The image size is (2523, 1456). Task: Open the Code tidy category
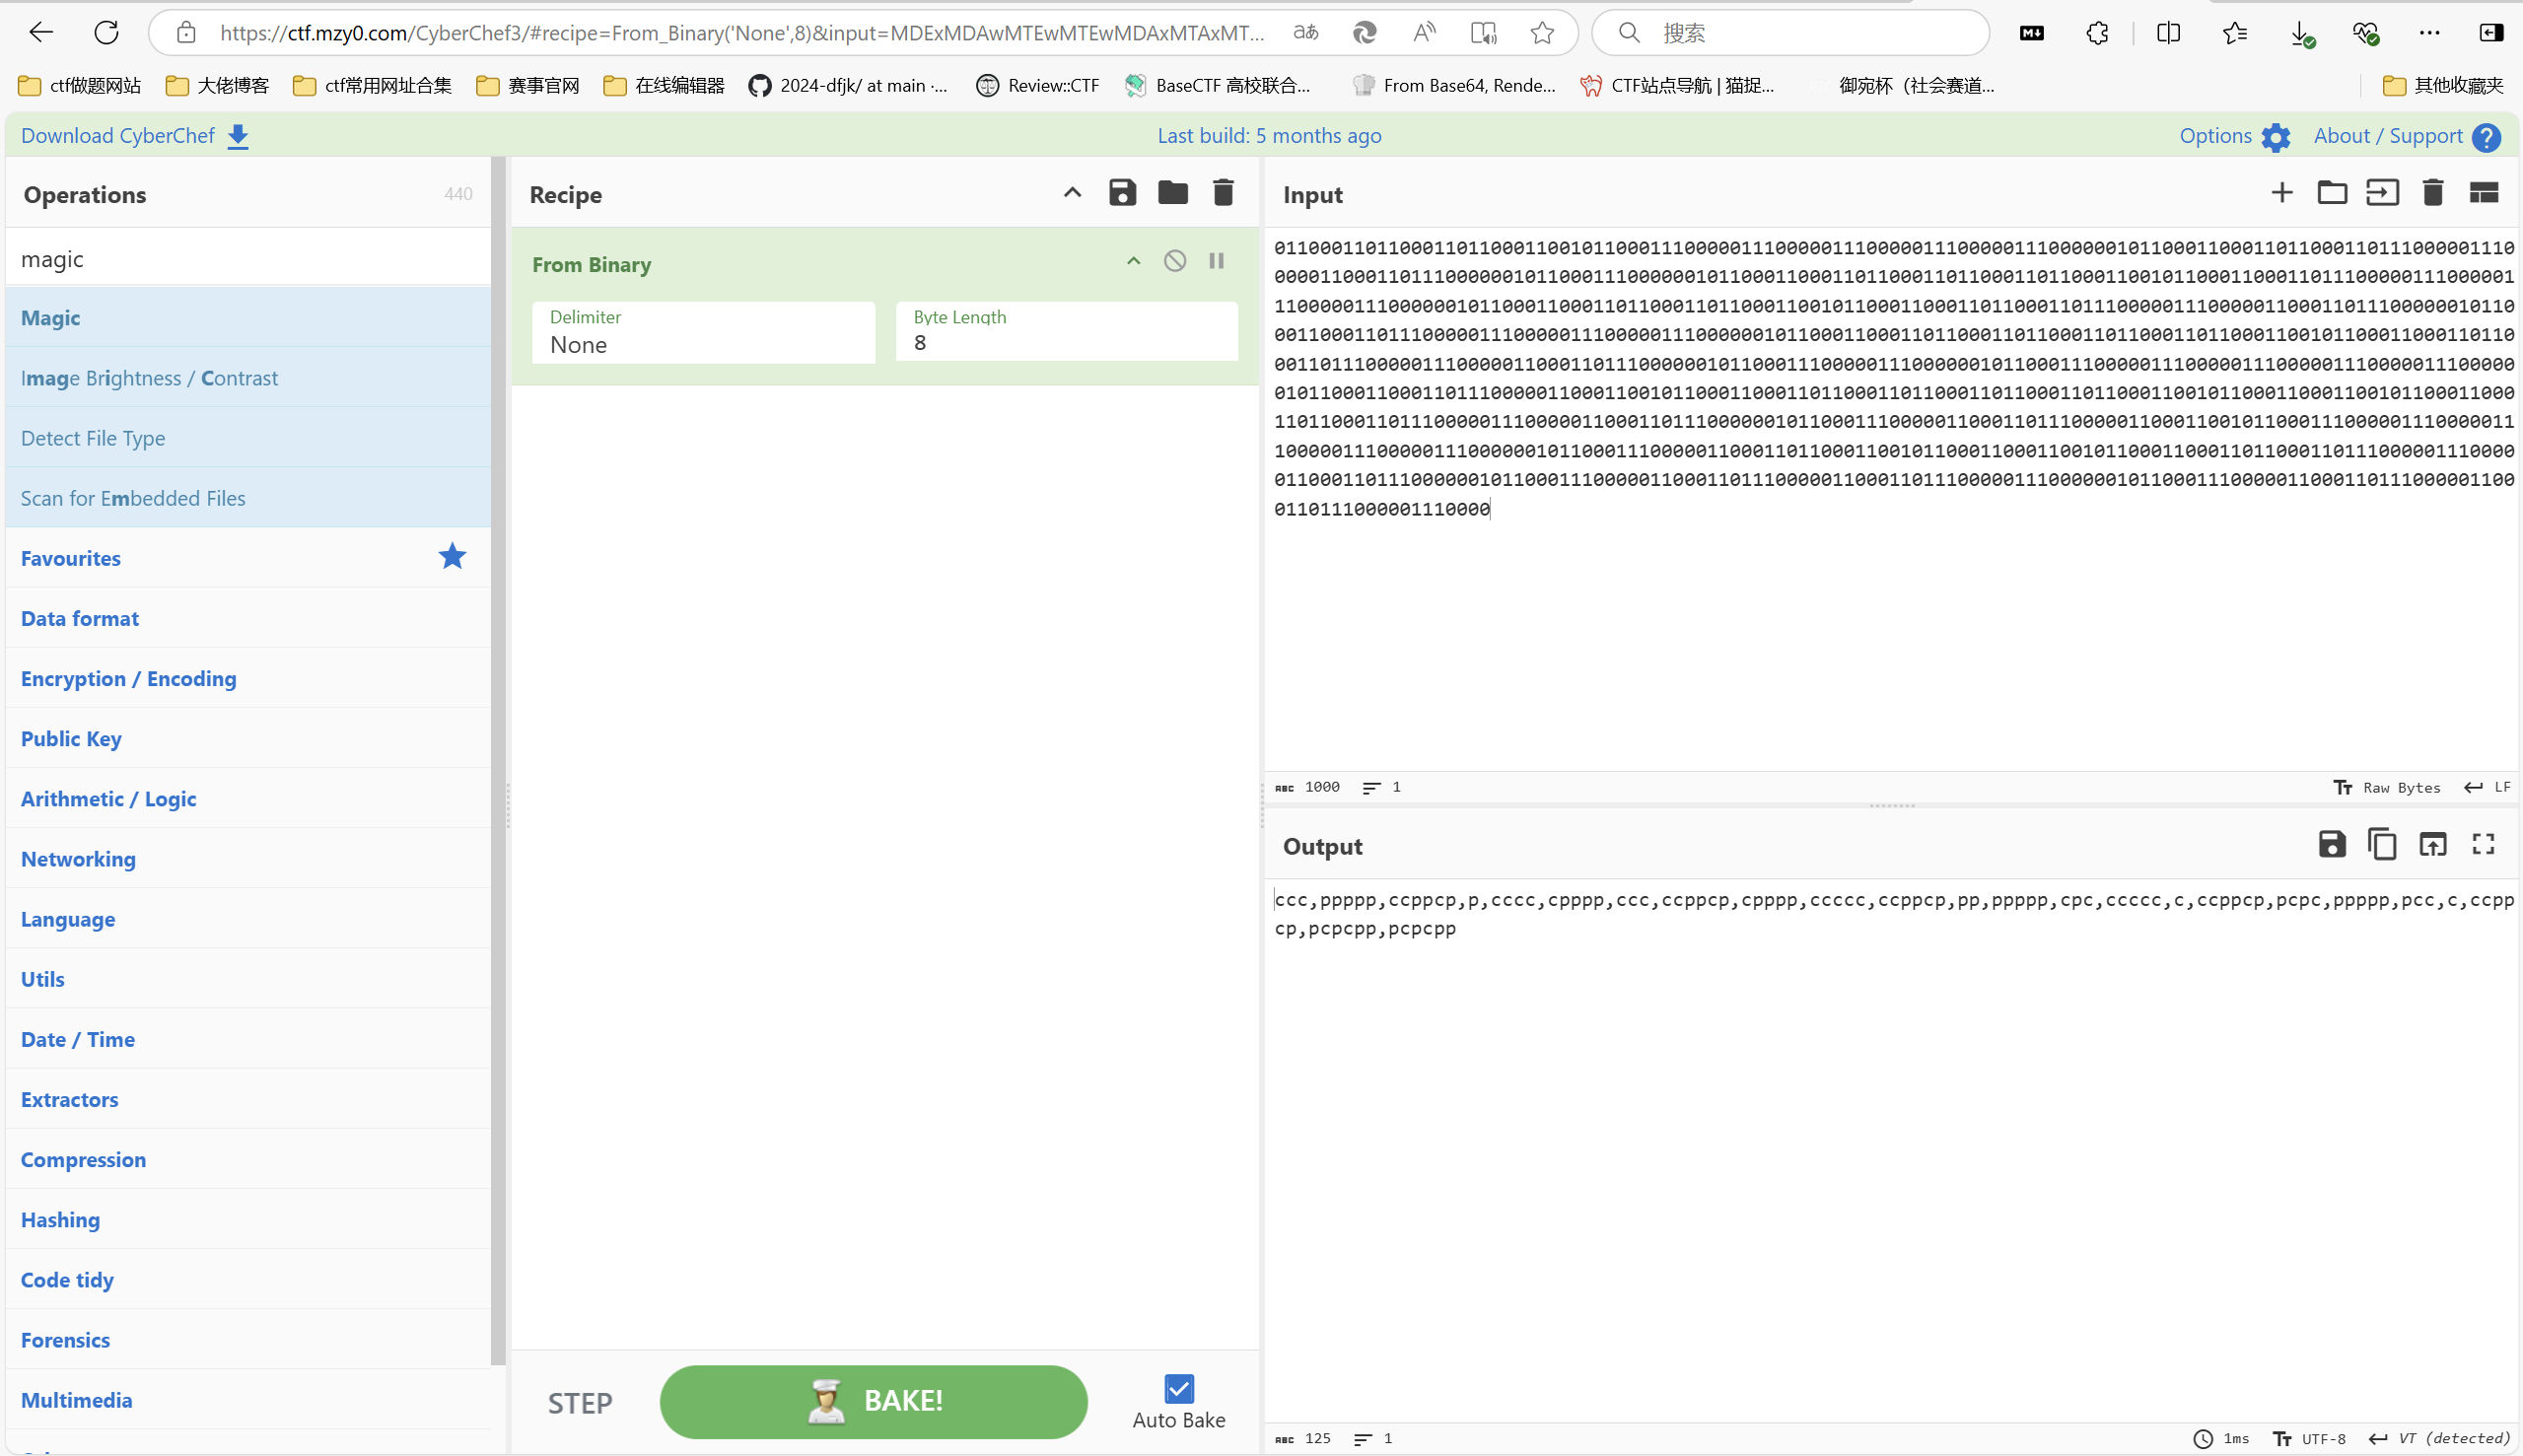[248, 1279]
